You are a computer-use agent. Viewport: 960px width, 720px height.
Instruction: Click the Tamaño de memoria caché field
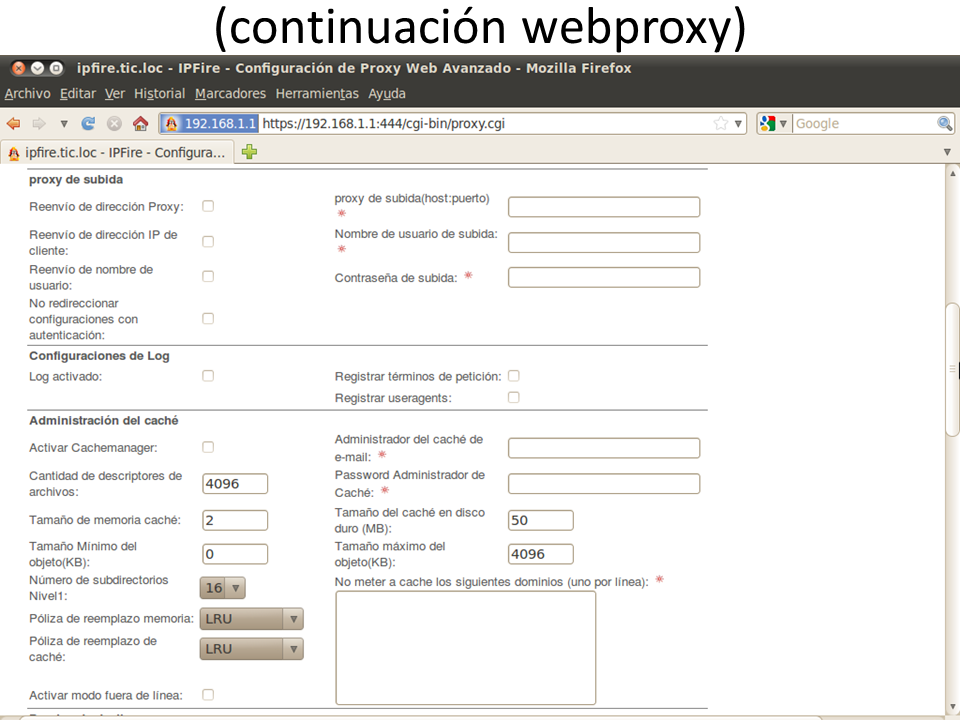click(x=235, y=520)
